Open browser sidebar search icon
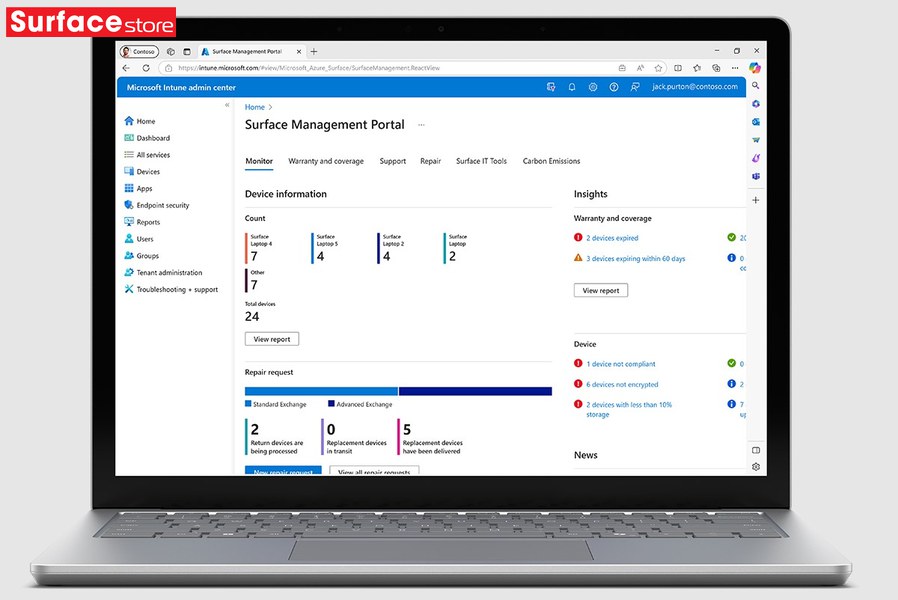898x600 pixels. 755,85
